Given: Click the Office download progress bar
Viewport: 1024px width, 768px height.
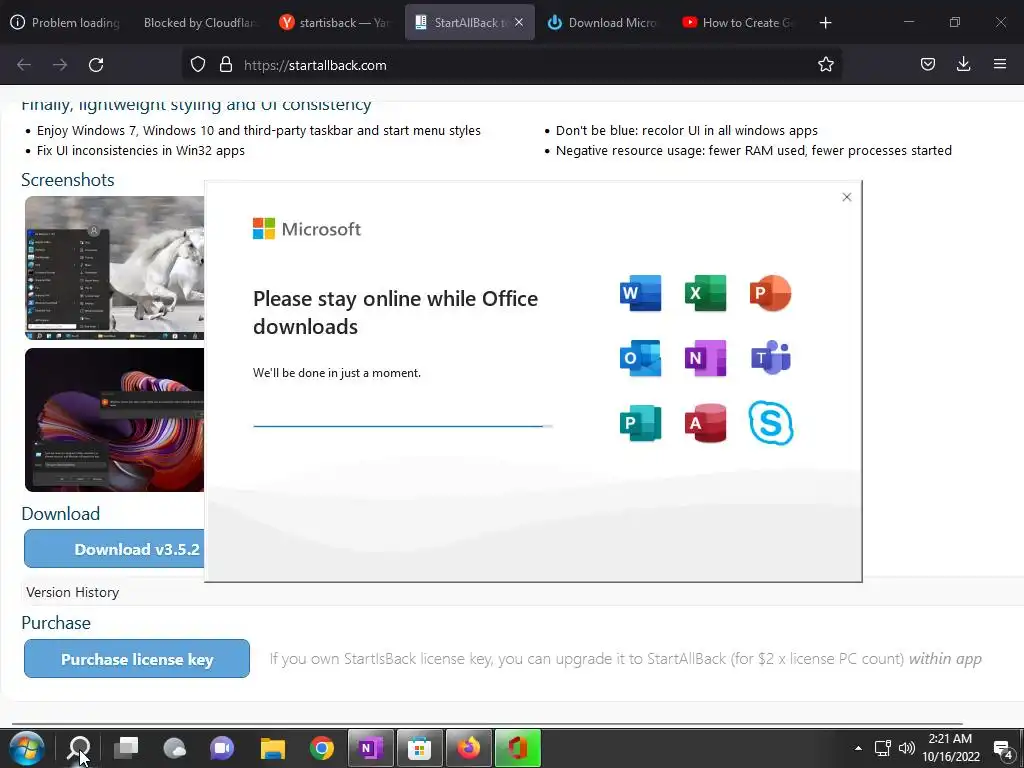Looking at the screenshot, I should tap(402, 426).
